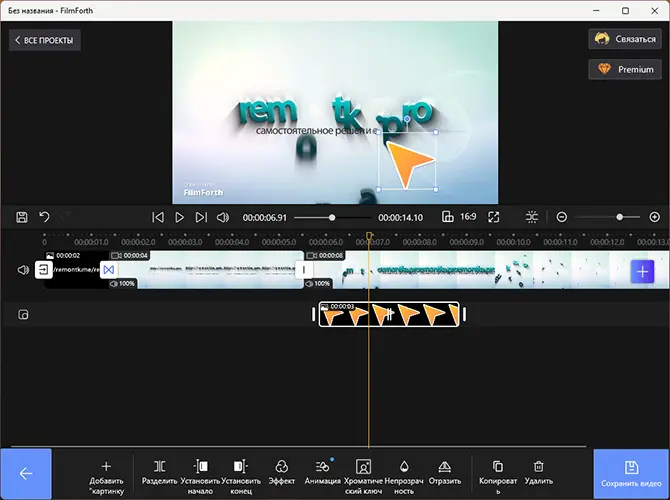The height and width of the screenshot is (500, 670).
Task: Zoom in the timeline with plus icon
Action: coord(654,217)
